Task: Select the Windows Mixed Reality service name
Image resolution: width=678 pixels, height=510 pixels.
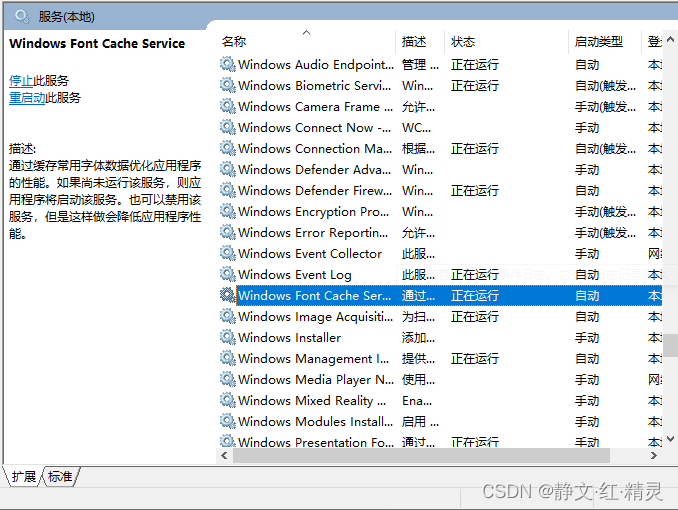Action: (x=312, y=401)
